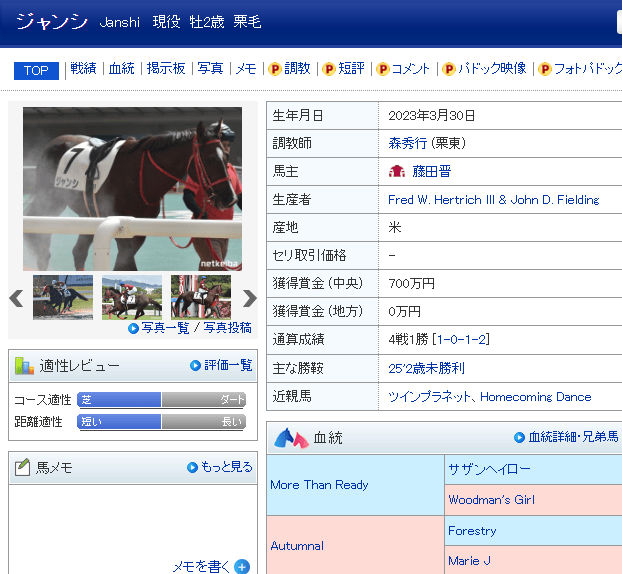The image size is (622, 574).
Task: Open Forestry pedigree link
Action: point(472,531)
